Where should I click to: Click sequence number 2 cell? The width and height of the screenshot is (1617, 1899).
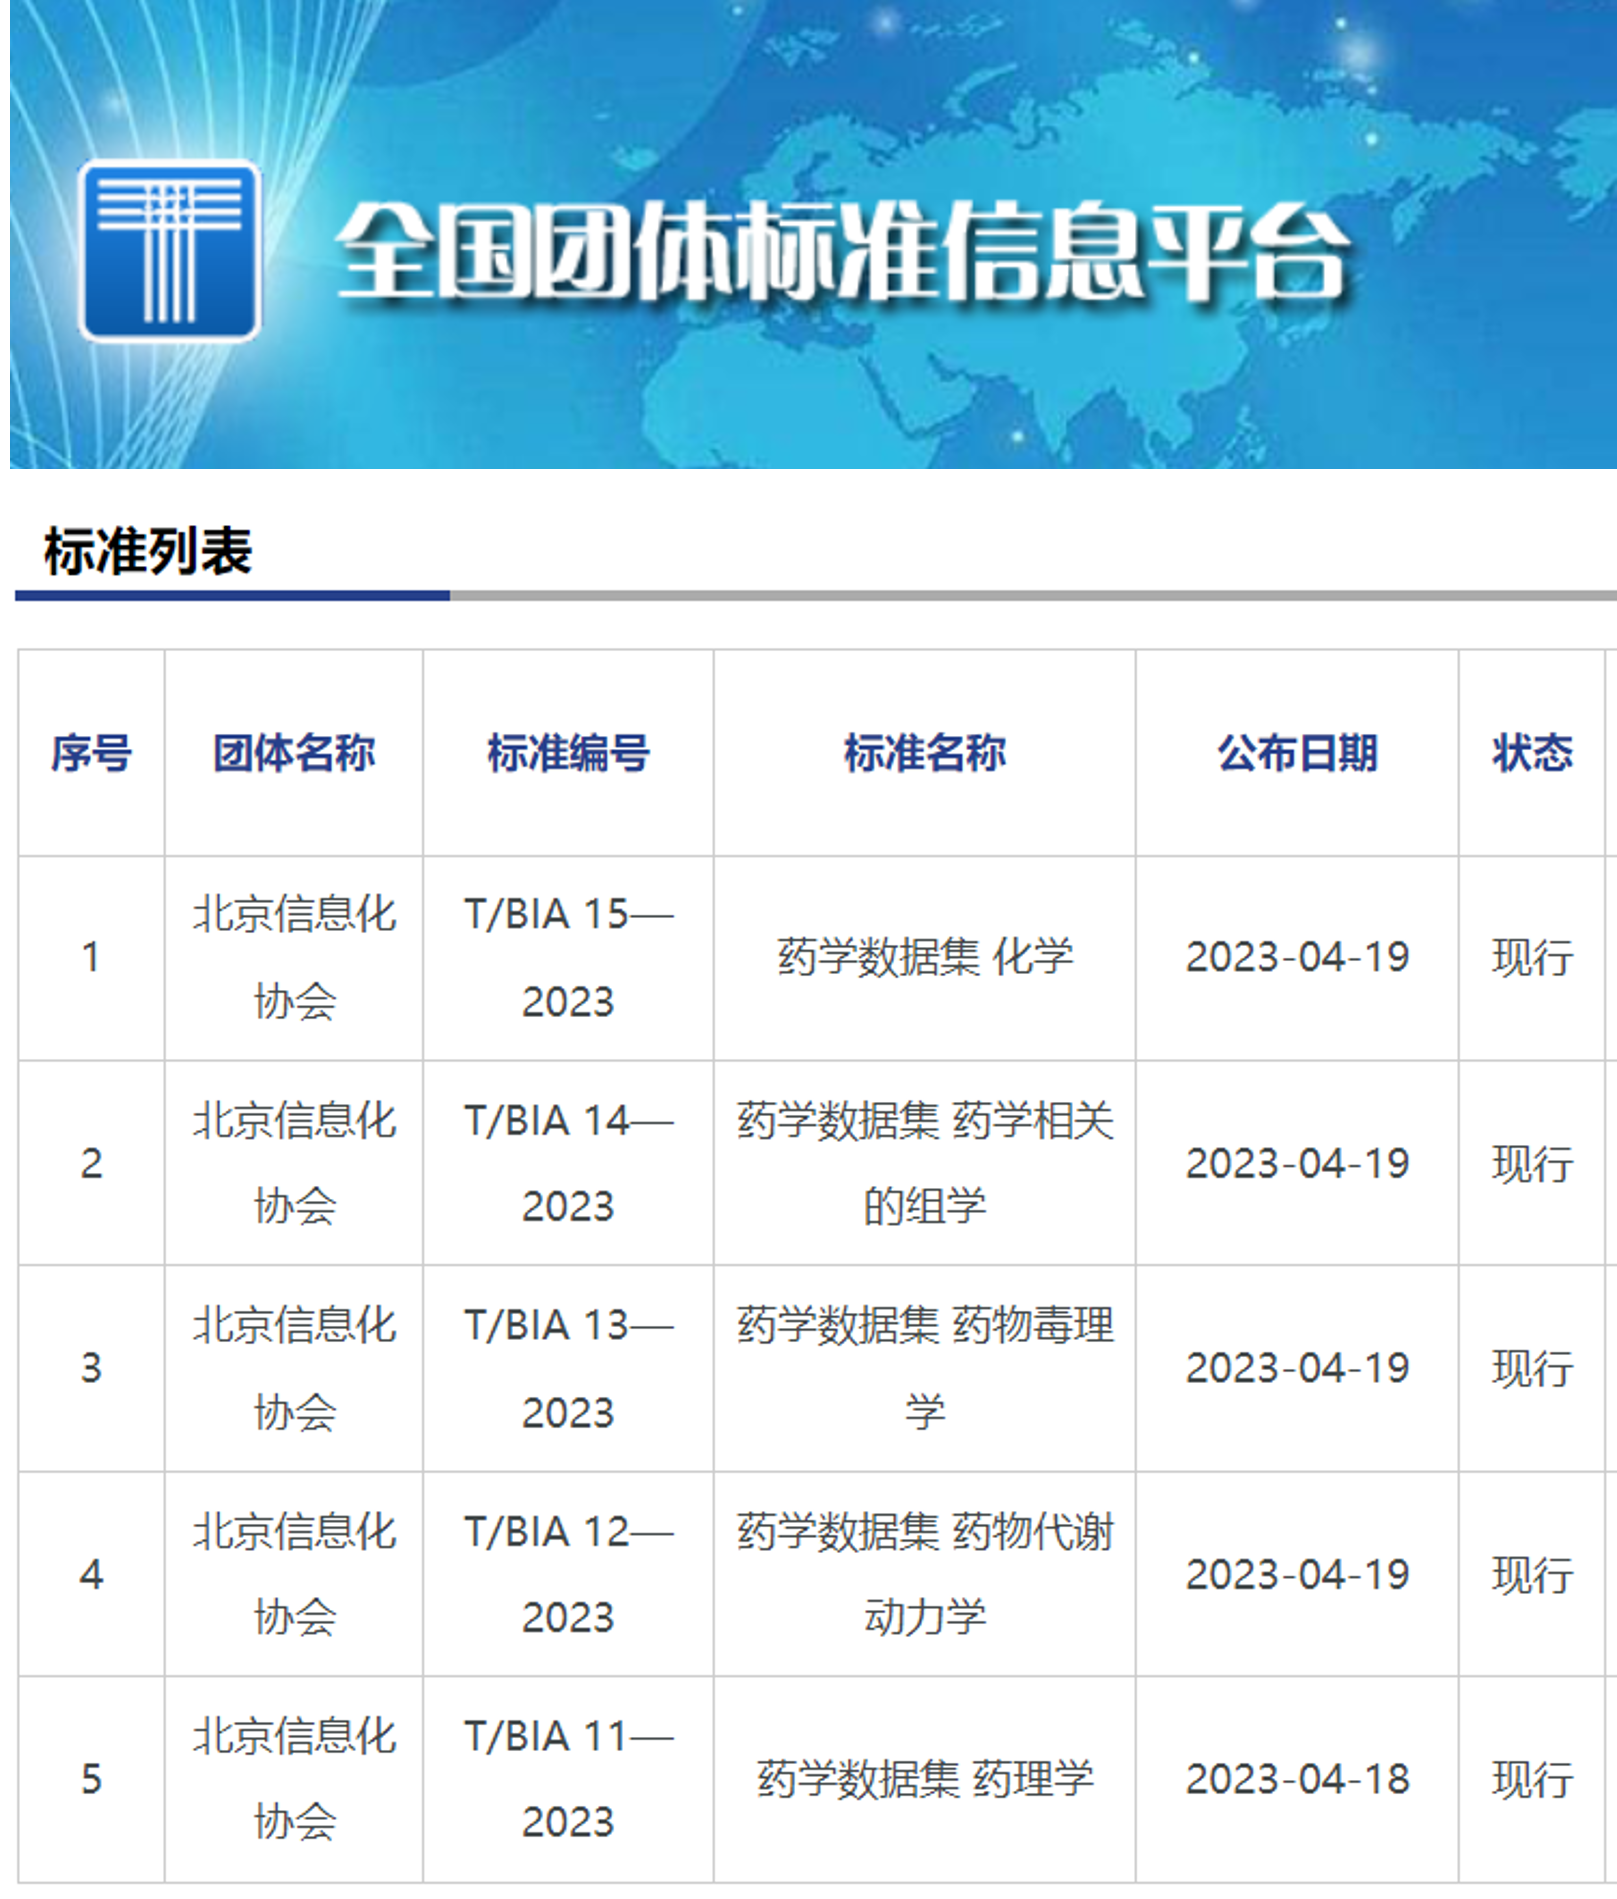(91, 1163)
